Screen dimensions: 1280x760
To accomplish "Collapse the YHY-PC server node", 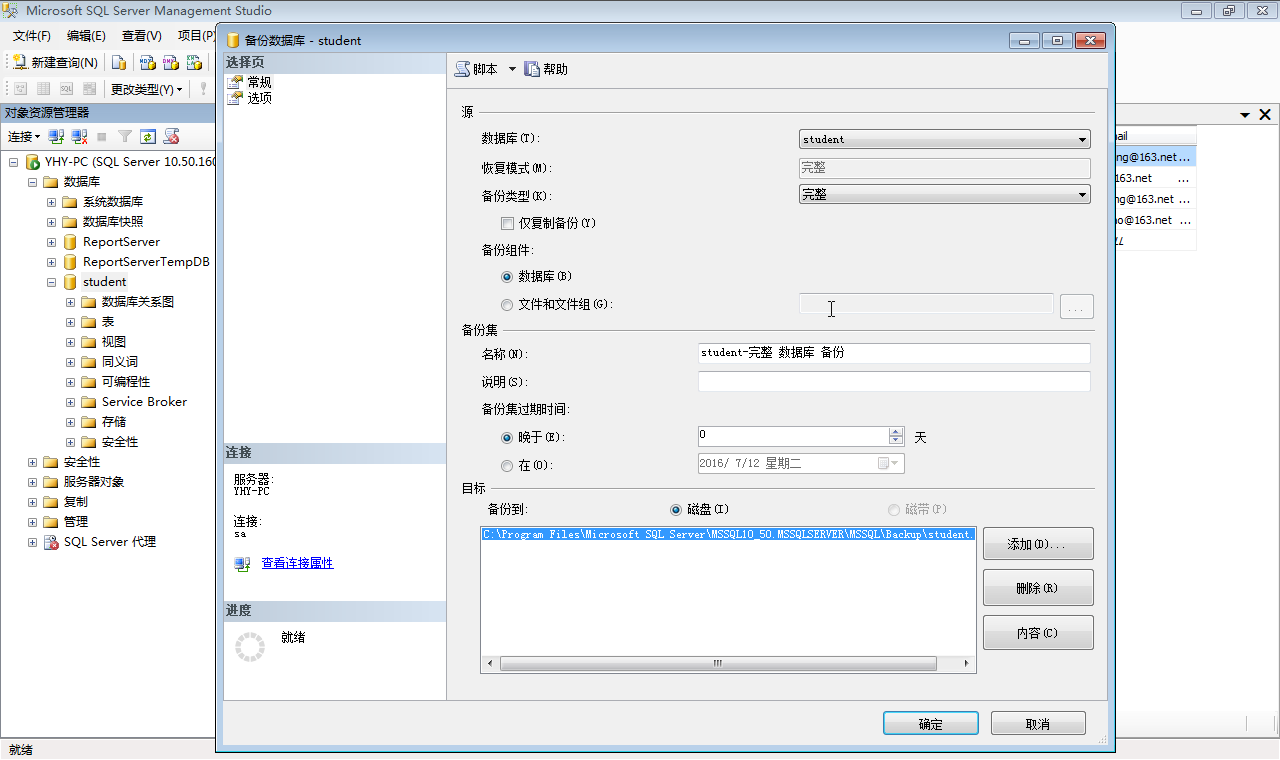I will click(14, 162).
